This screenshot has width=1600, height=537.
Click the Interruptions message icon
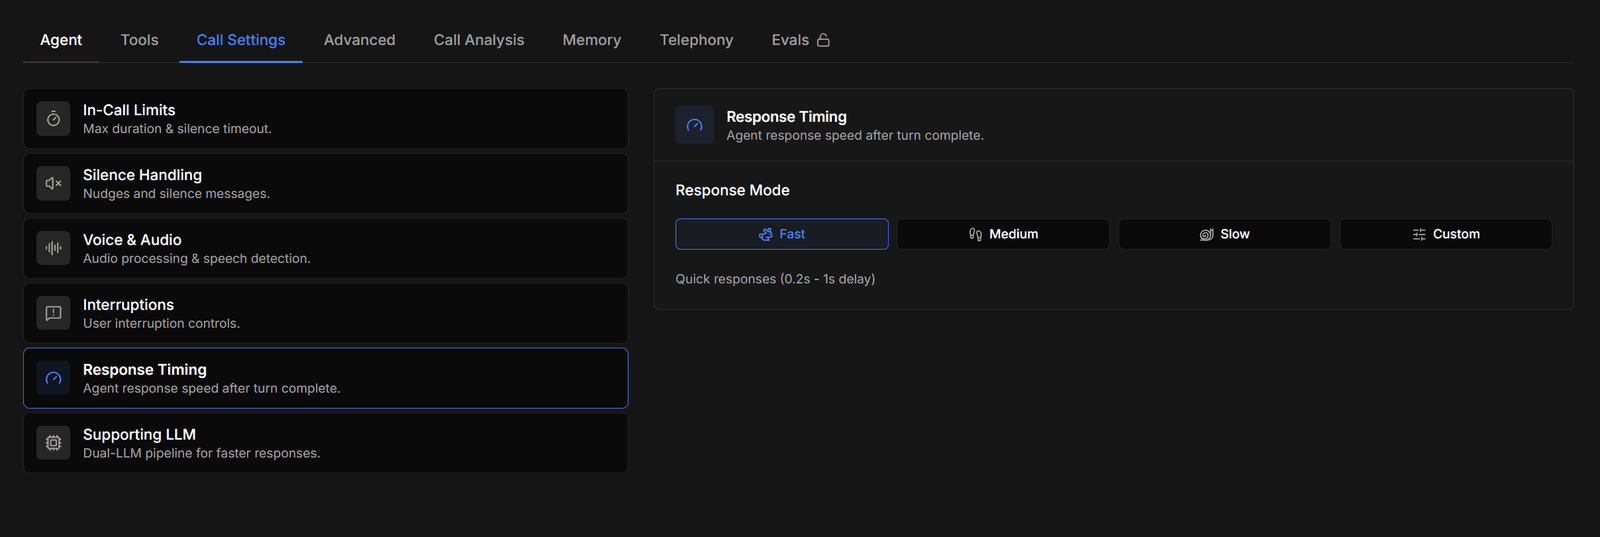tap(53, 313)
